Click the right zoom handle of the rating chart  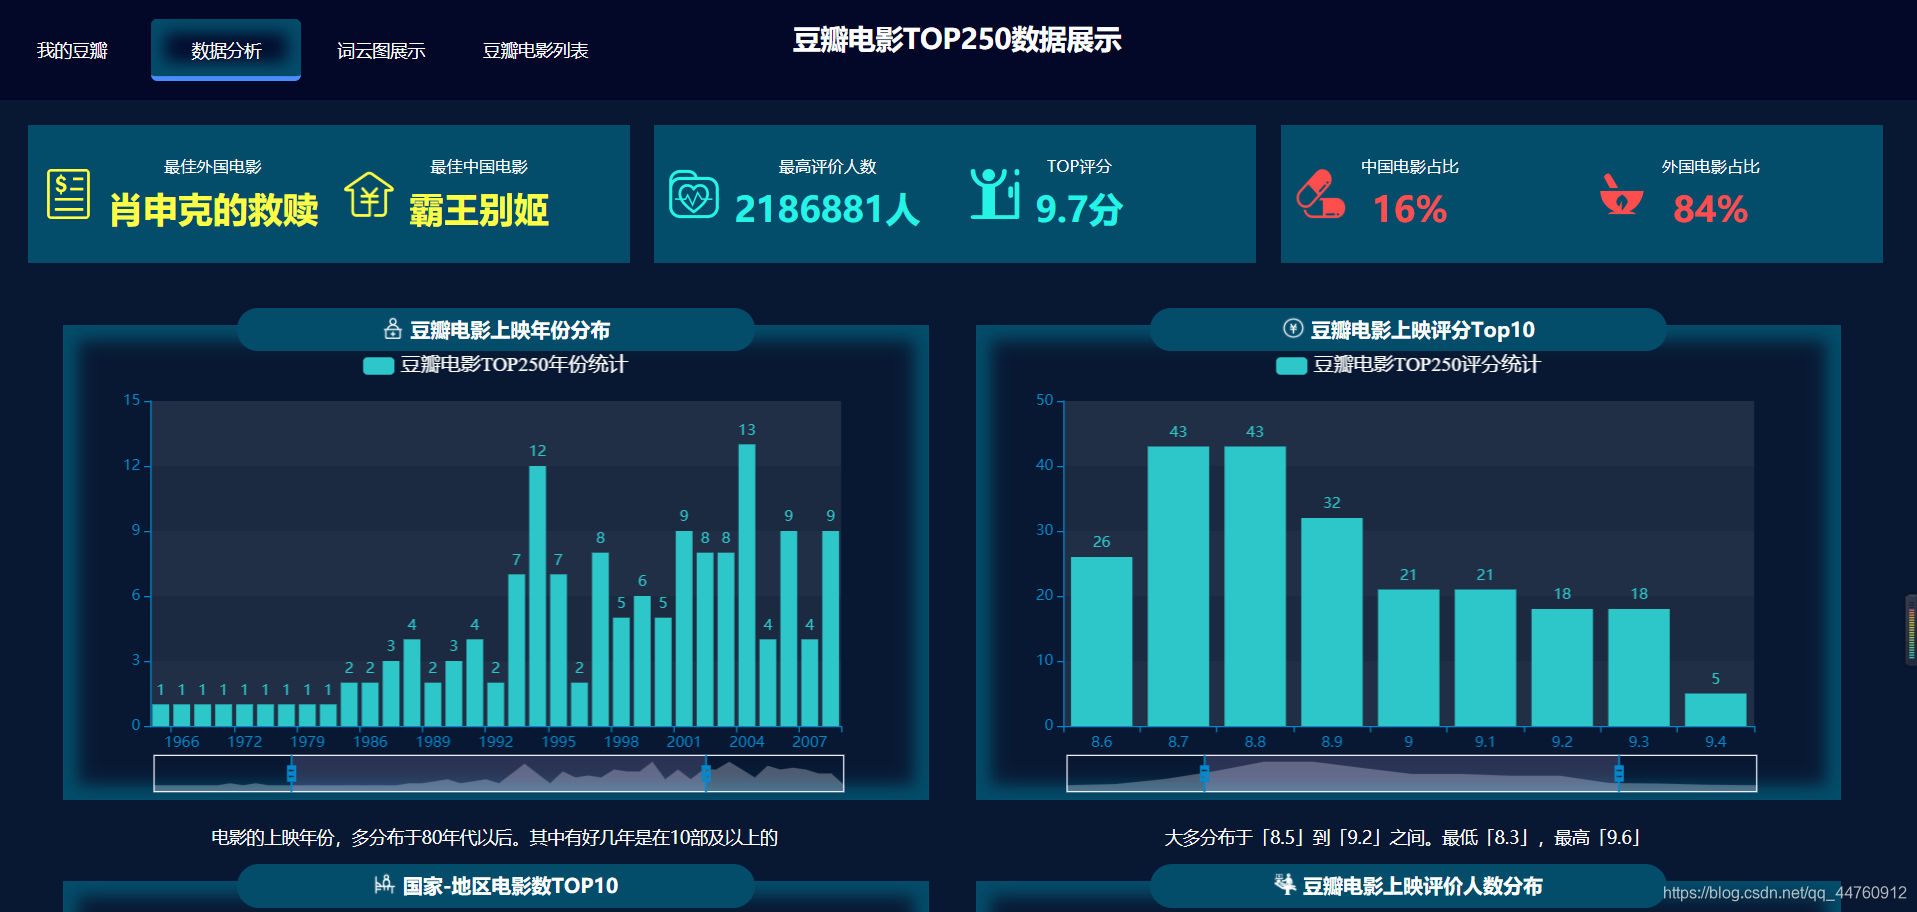tap(1619, 773)
